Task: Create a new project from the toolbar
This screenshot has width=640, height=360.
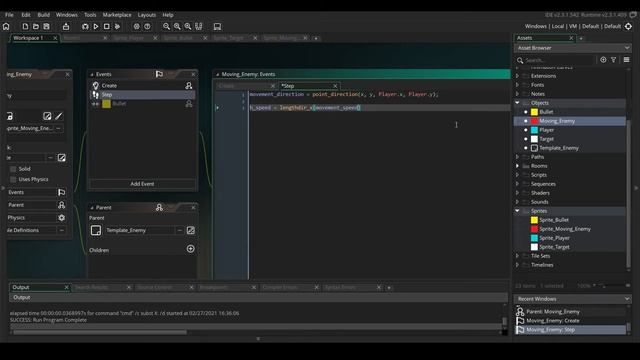Action: [25, 27]
